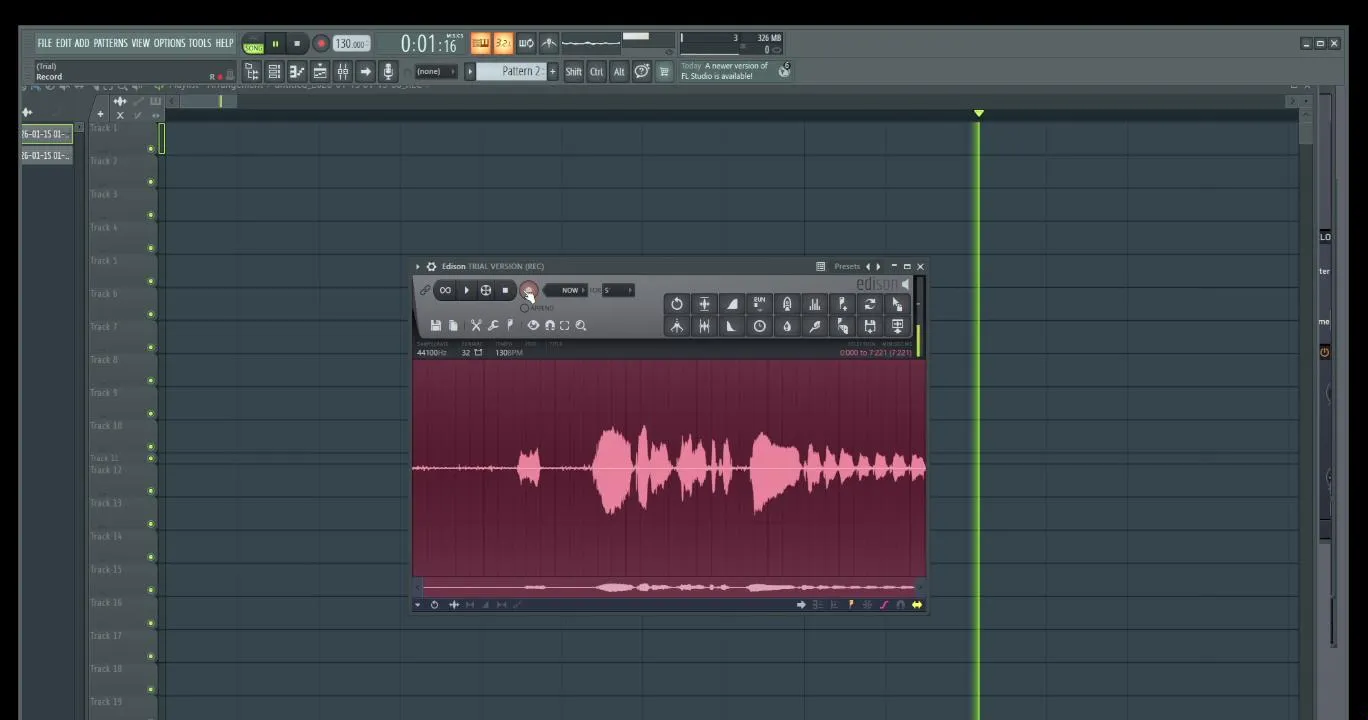
Task: Toggle the 3-2-1 countdown before recording
Action: point(503,43)
